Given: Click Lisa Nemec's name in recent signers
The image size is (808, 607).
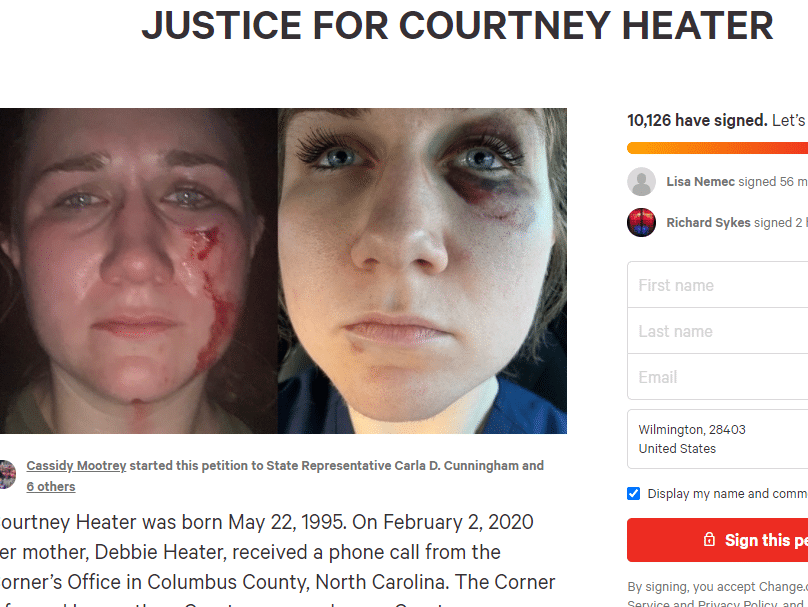Looking at the screenshot, I should click(700, 181).
